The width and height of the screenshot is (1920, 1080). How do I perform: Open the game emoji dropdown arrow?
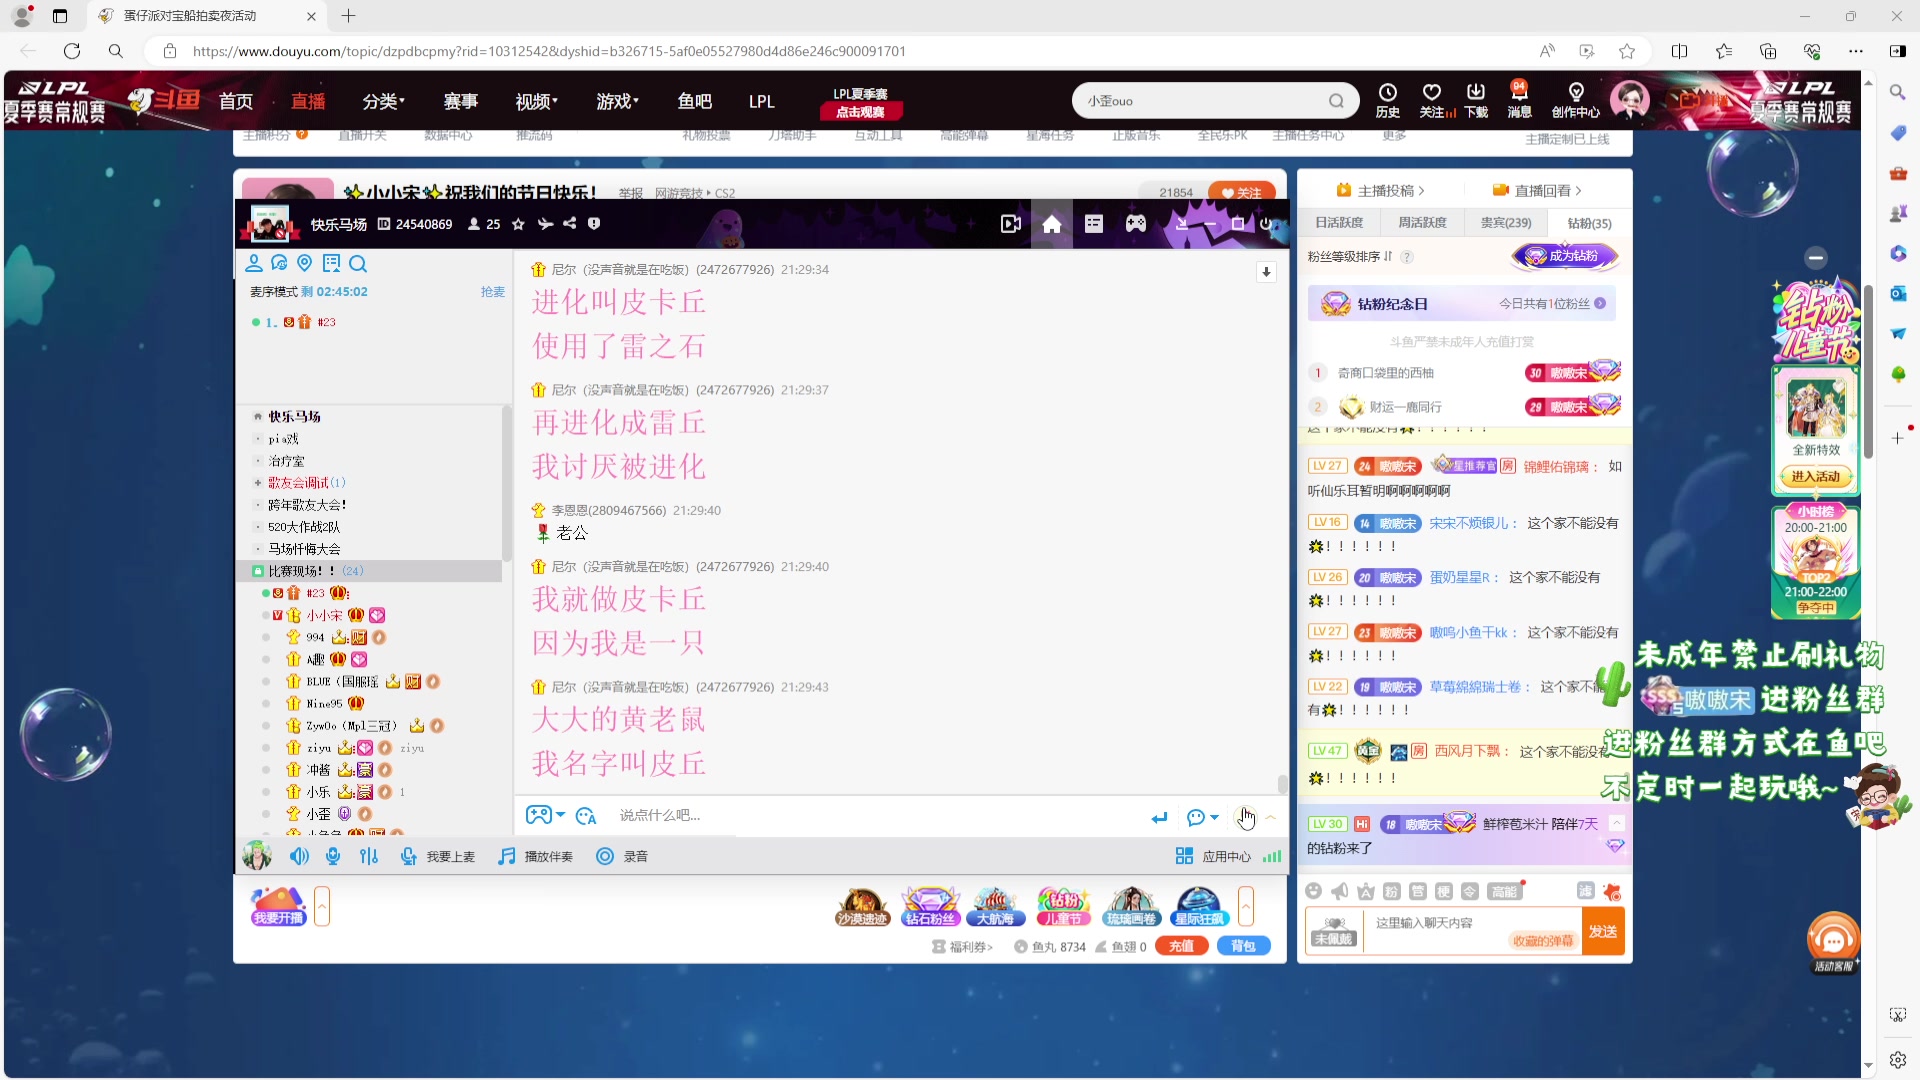pos(560,815)
